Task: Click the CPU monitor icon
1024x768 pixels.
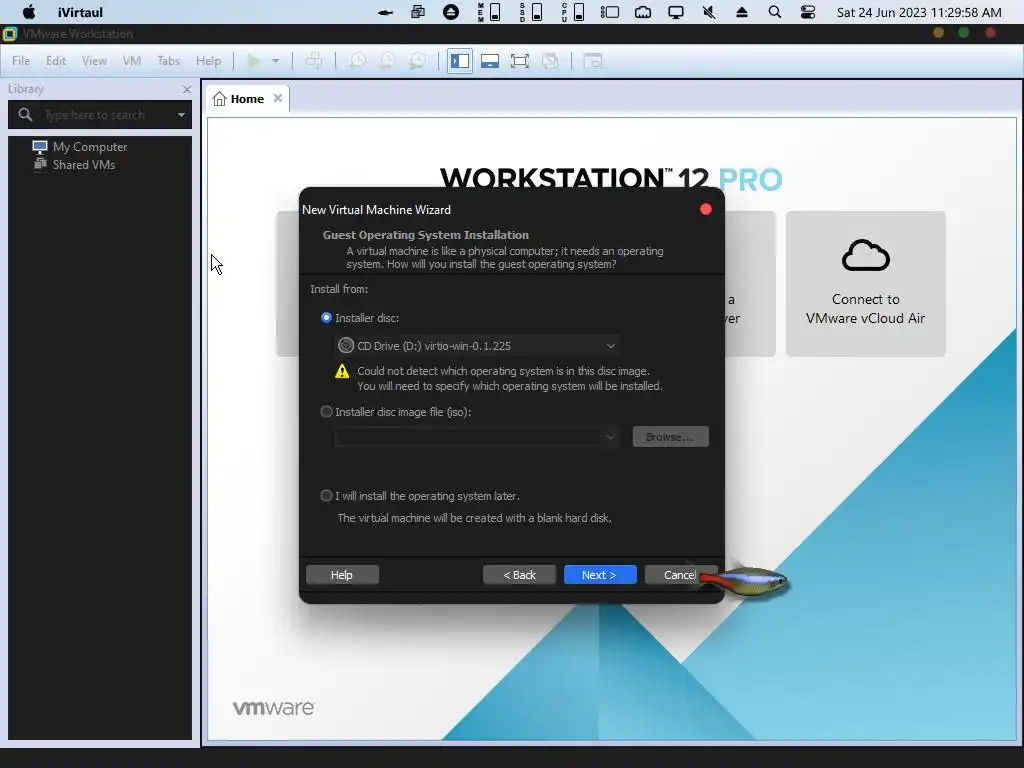Action: [572, 12]
